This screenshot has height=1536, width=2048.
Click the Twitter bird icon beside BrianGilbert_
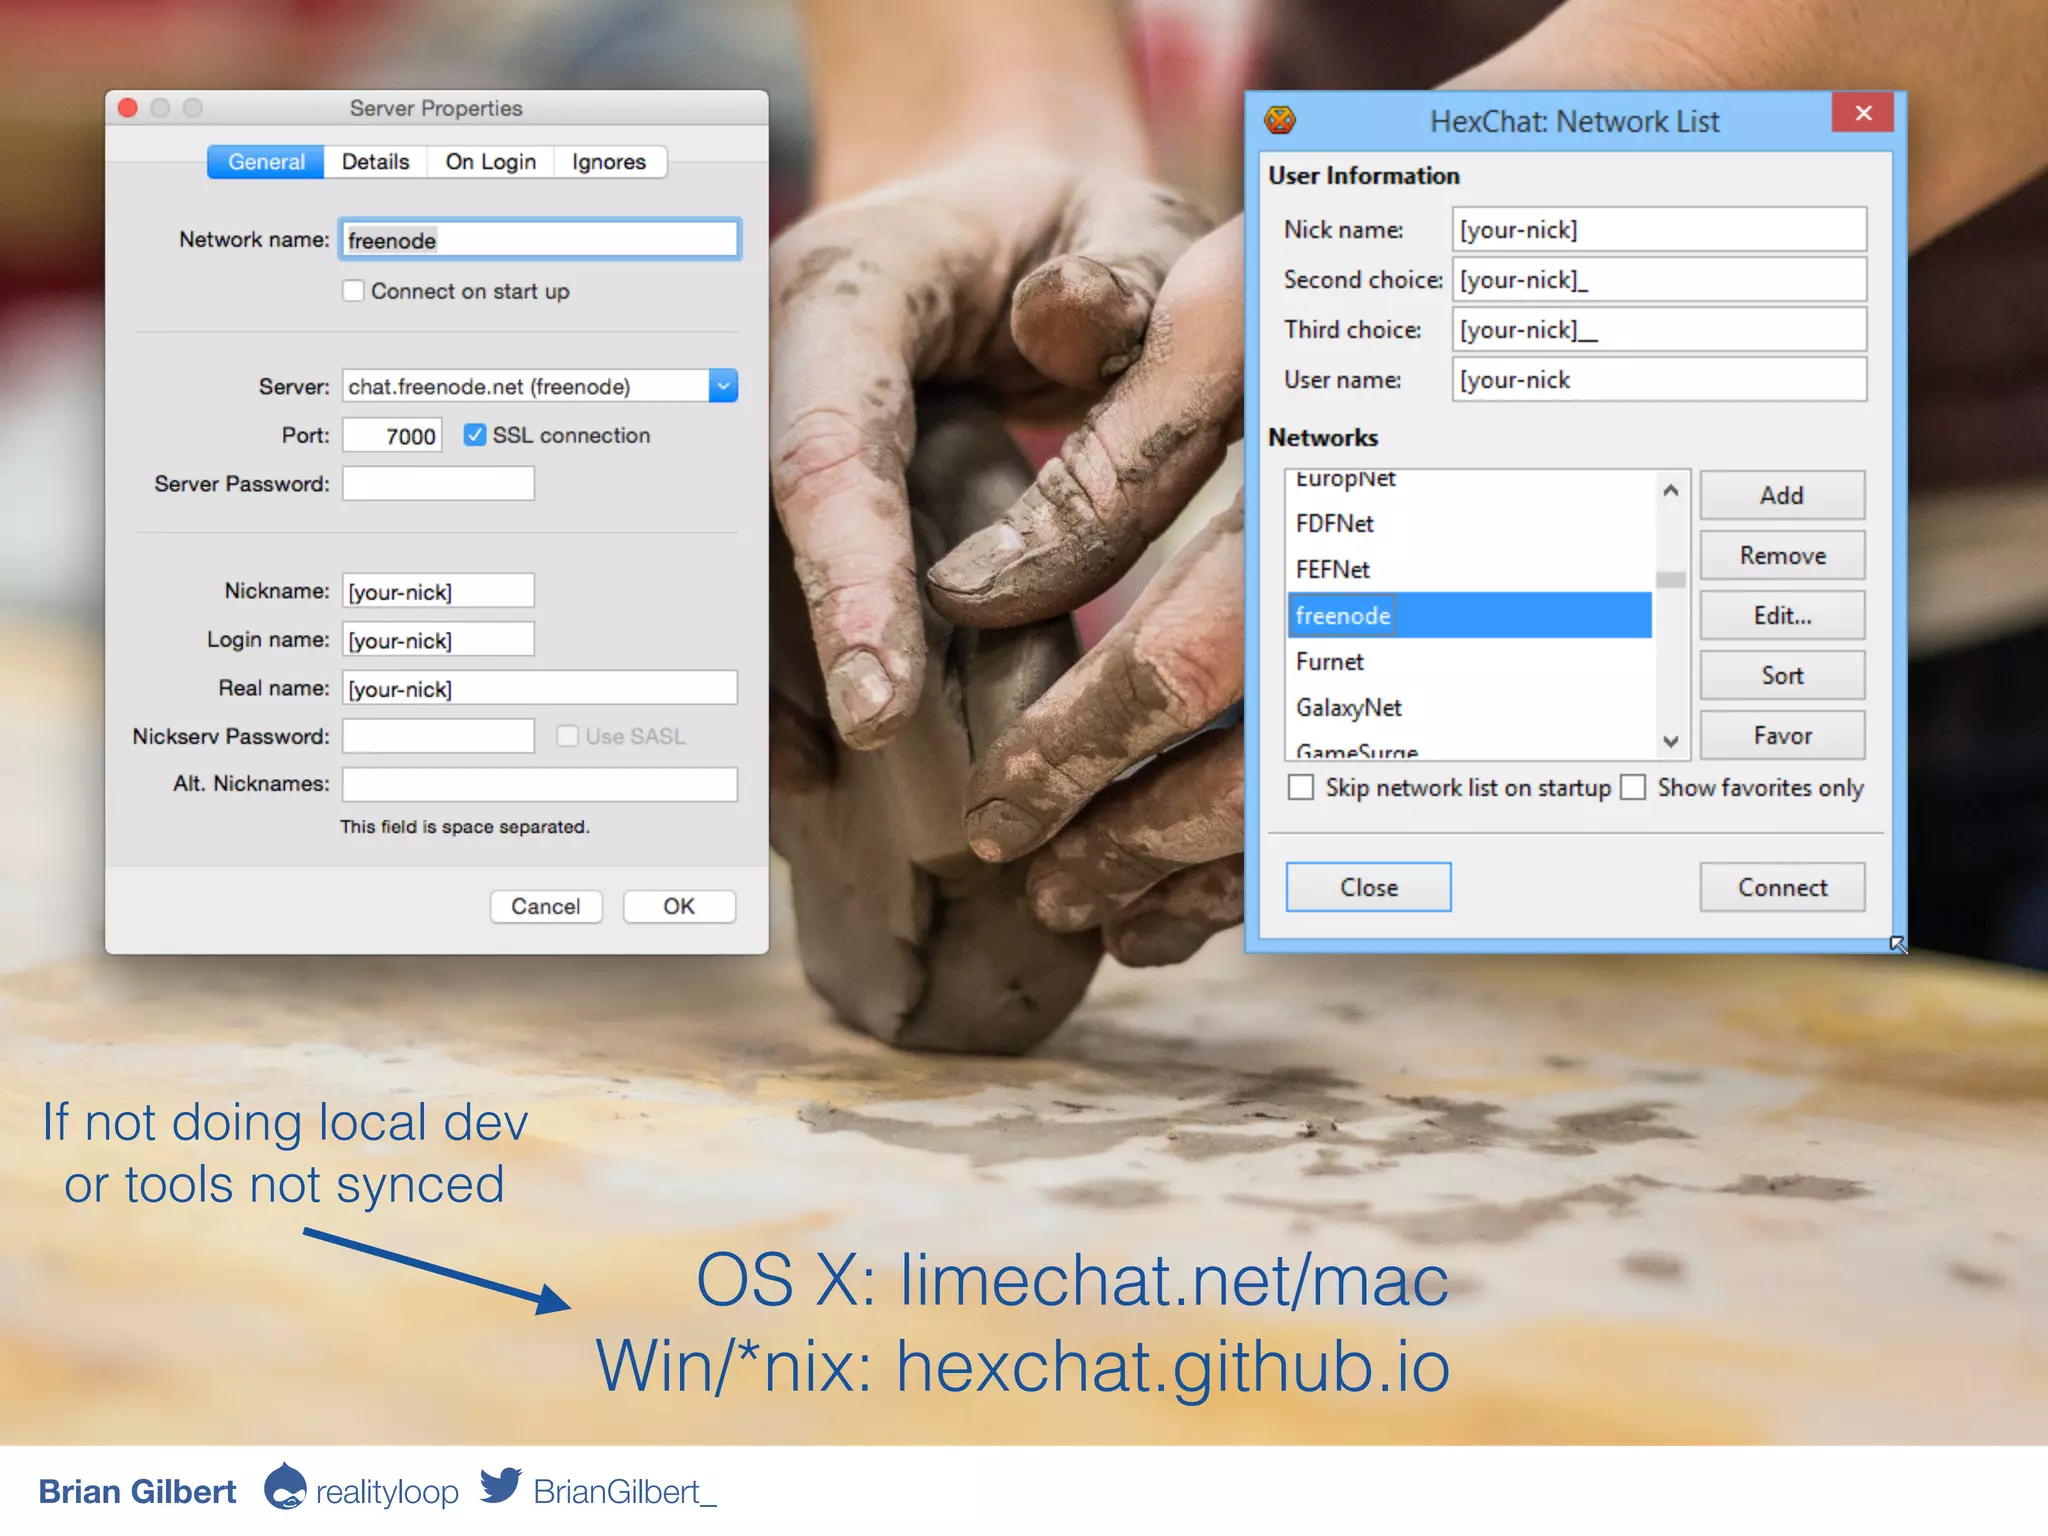(500, 1486)
